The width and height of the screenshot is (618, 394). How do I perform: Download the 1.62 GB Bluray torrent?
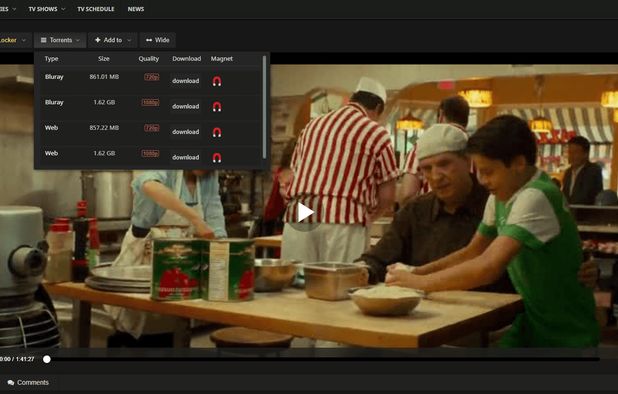coord(185,106)
